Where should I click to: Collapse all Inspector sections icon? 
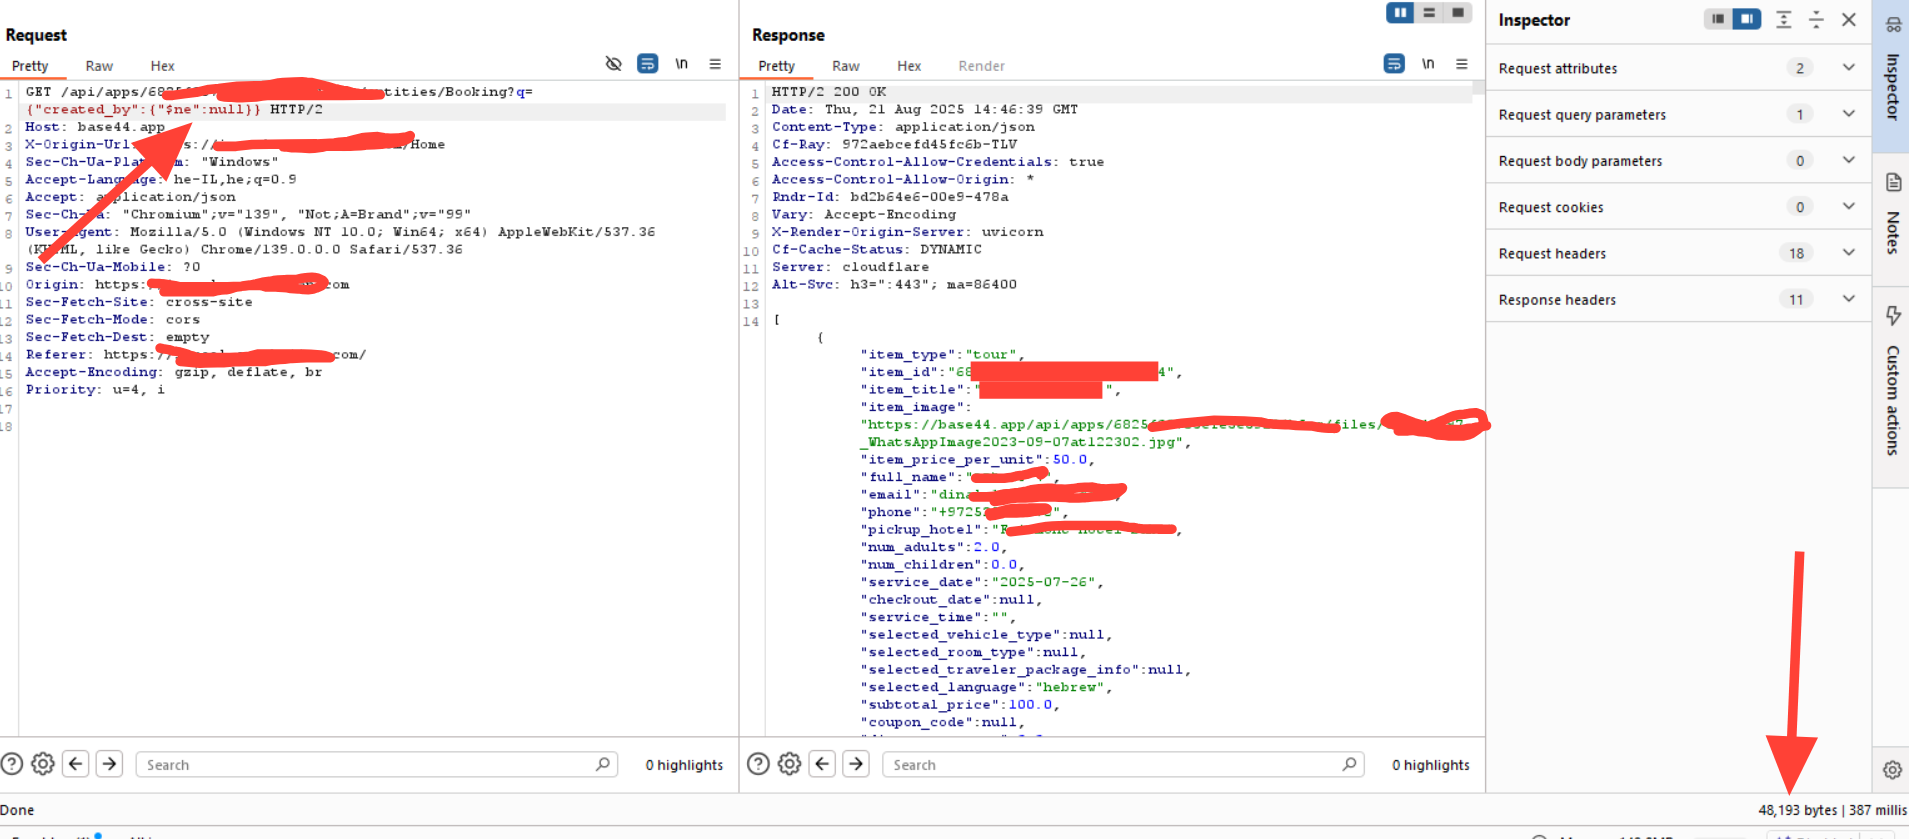point(1817,19)
